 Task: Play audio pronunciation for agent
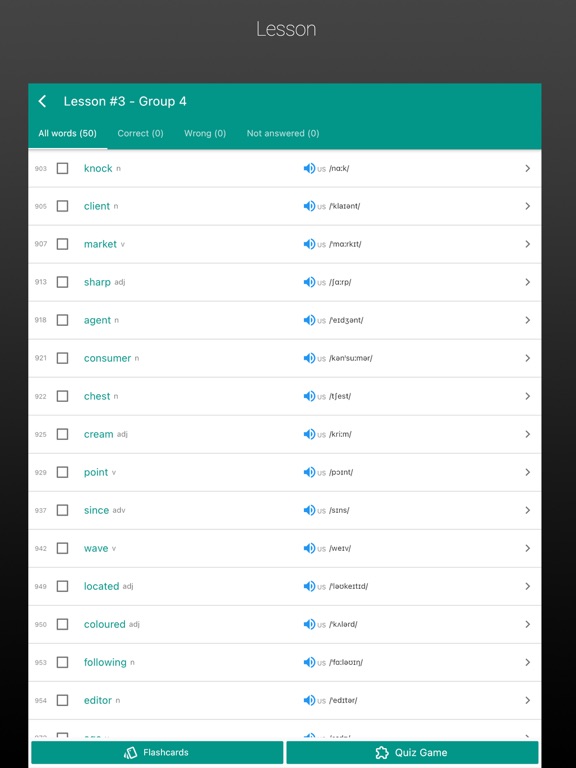click(309, 320)
